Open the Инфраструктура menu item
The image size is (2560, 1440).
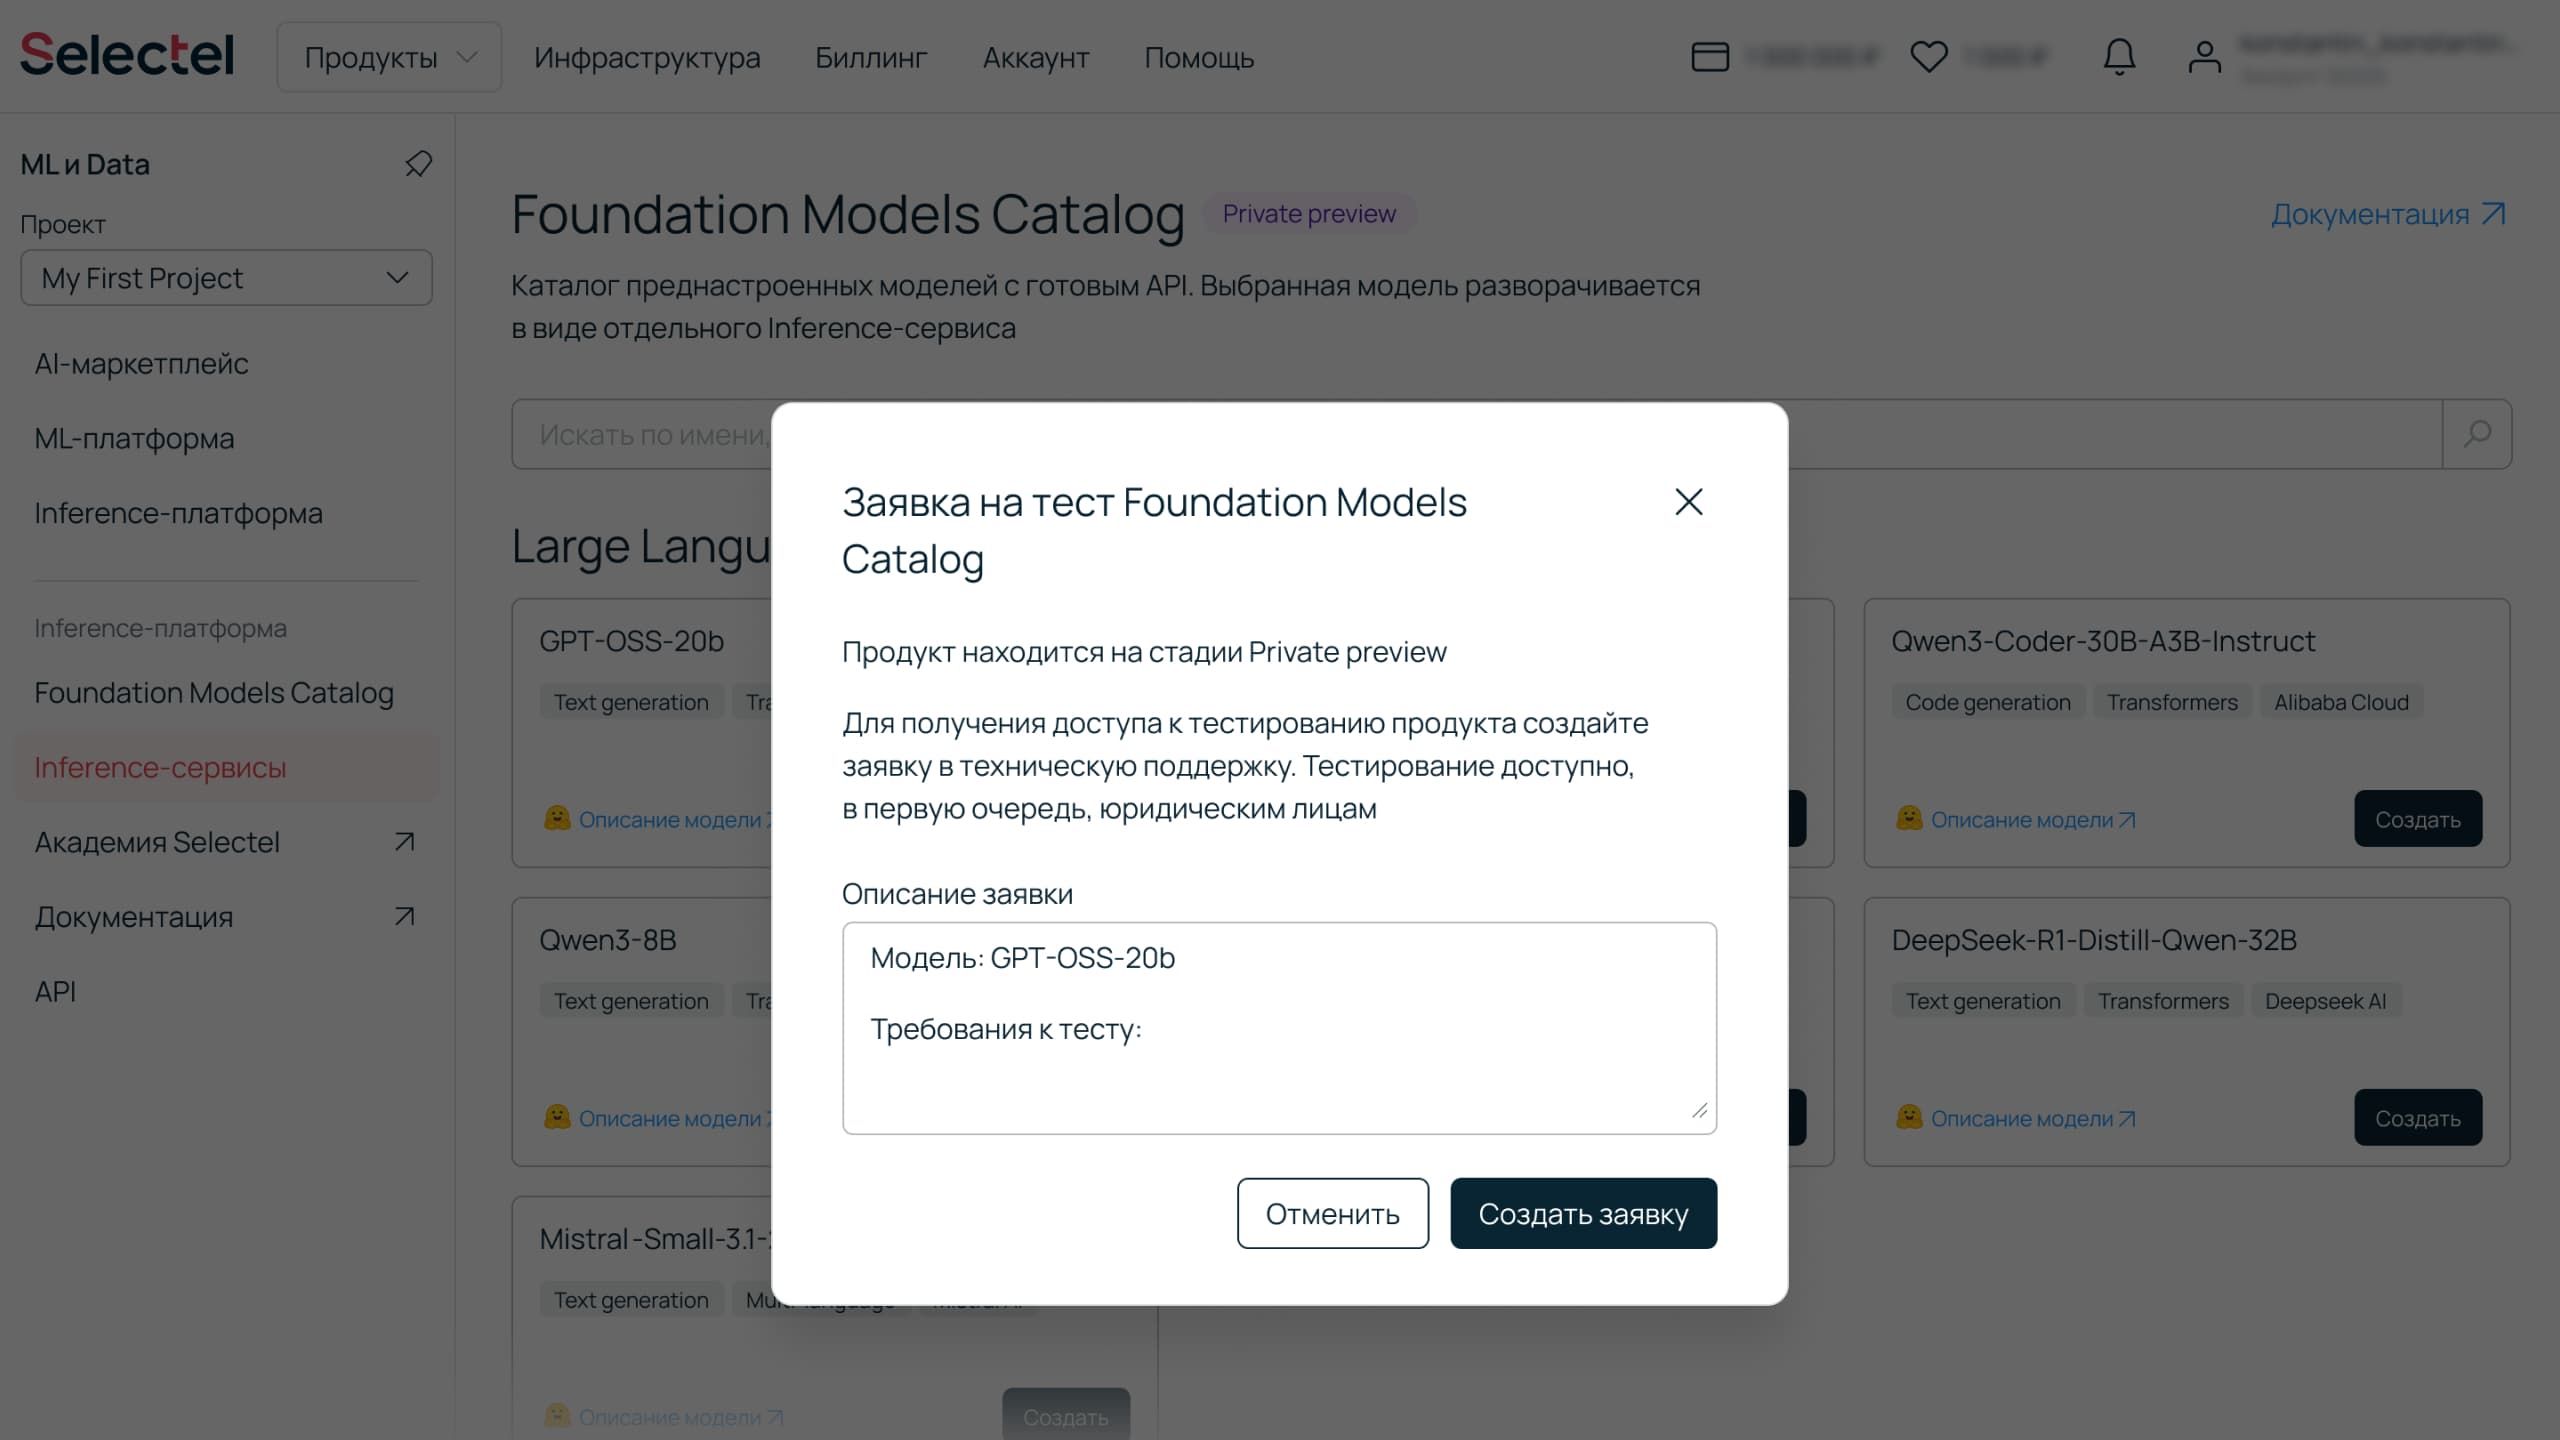(647, 57)
